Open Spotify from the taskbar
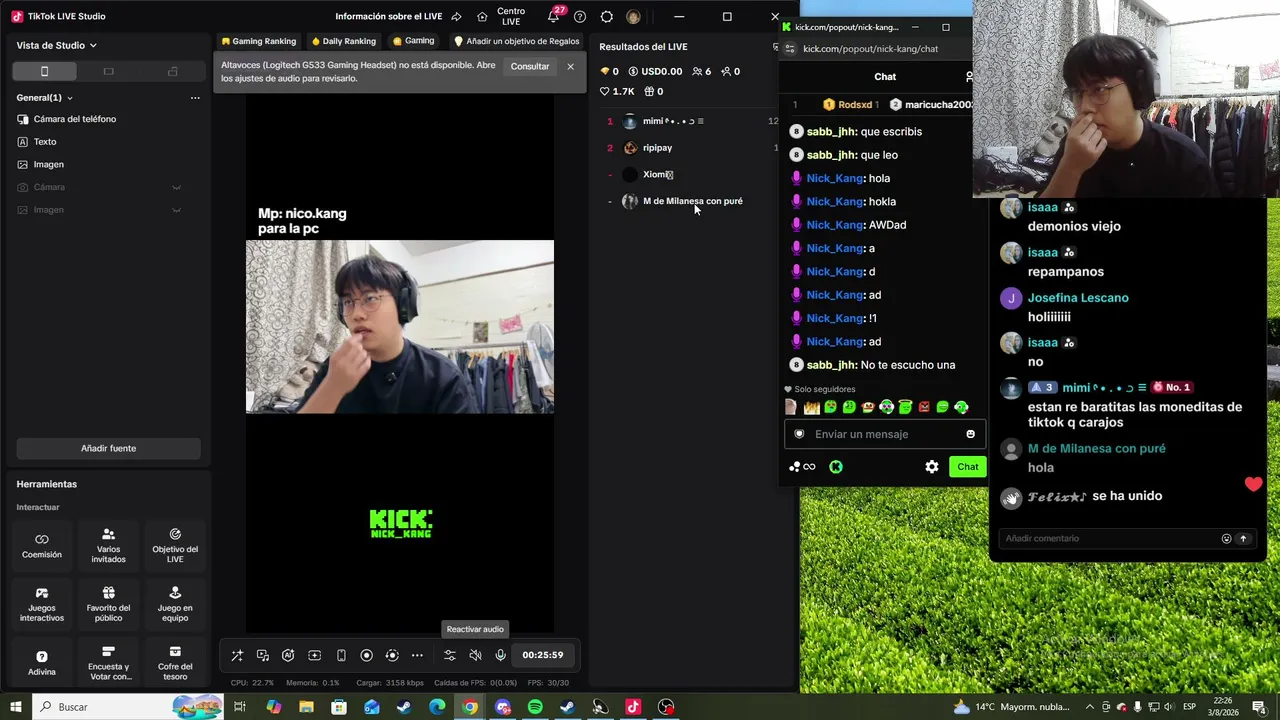1280x720 pixels. [535, 707]
